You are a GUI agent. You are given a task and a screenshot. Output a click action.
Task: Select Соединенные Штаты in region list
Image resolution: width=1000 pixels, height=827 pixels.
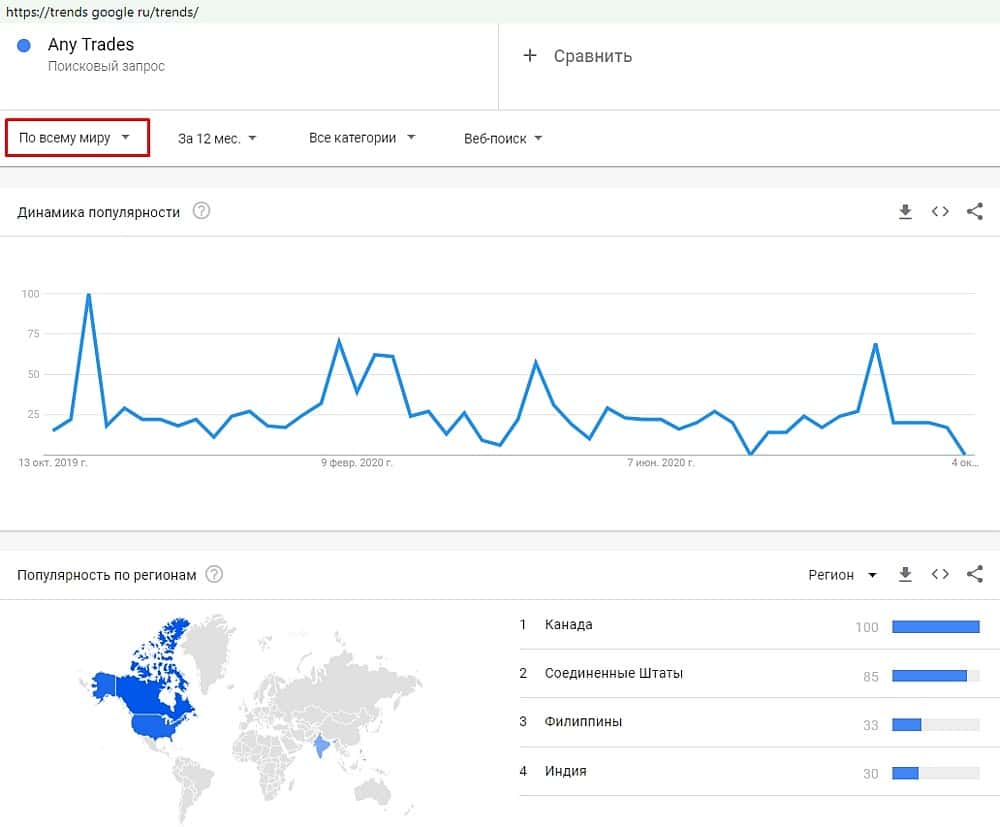614,673
